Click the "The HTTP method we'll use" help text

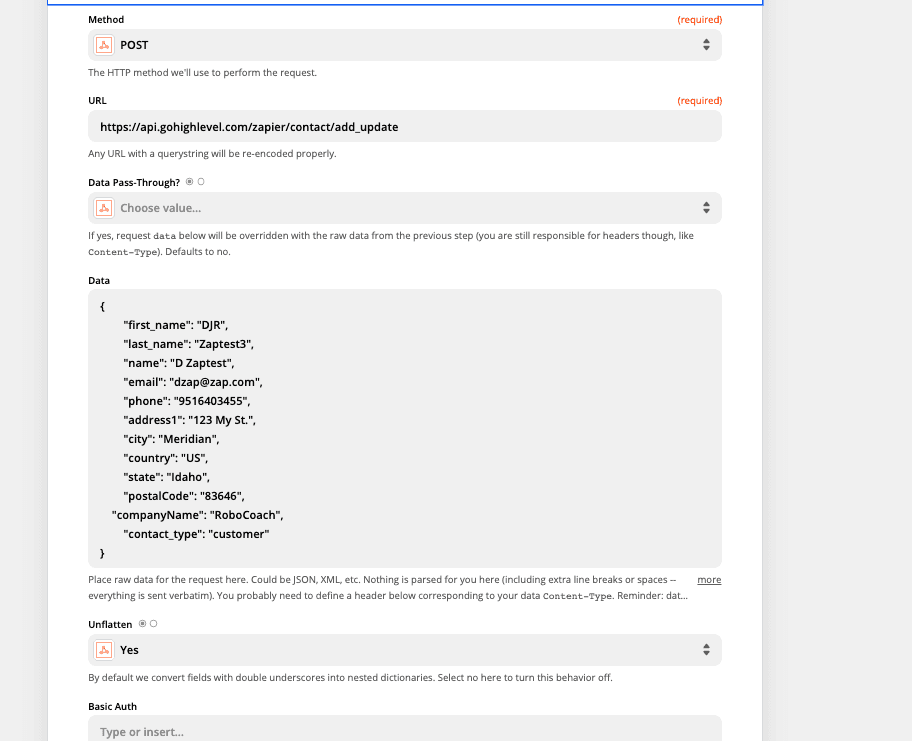202,73
